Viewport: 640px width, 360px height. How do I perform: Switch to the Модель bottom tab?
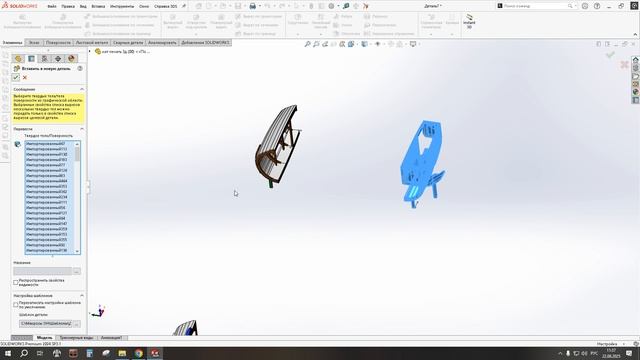[x=44, y=338]
